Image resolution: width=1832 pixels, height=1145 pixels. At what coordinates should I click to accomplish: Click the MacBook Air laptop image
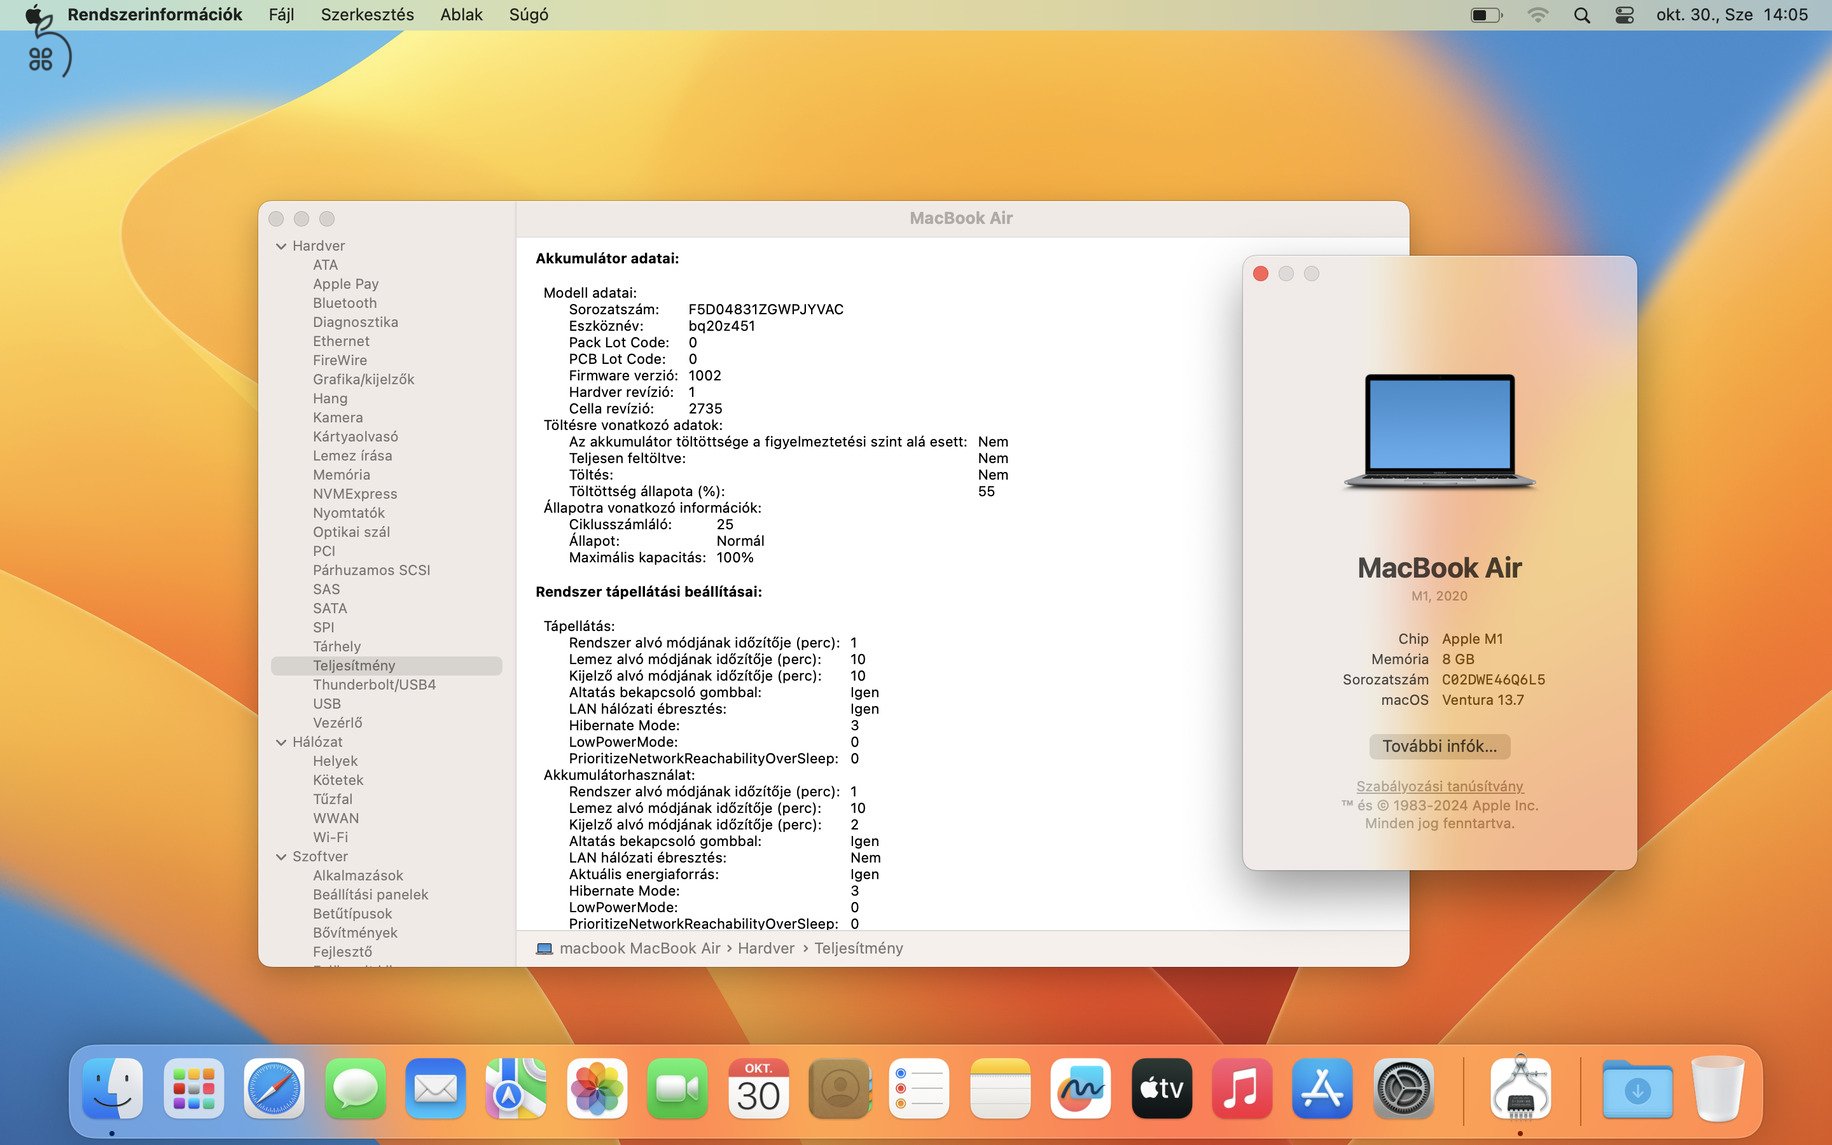[1439, 431]
